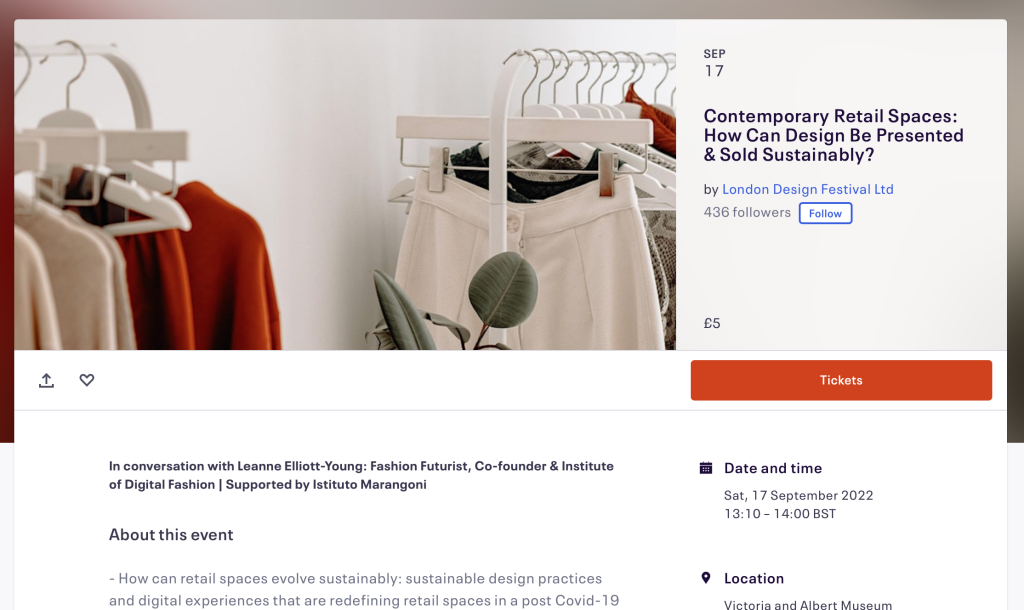Click the Leanne Elliott-Young conversation summary
The height and width of the screenshot is (610, 1024).
point(361,475)
